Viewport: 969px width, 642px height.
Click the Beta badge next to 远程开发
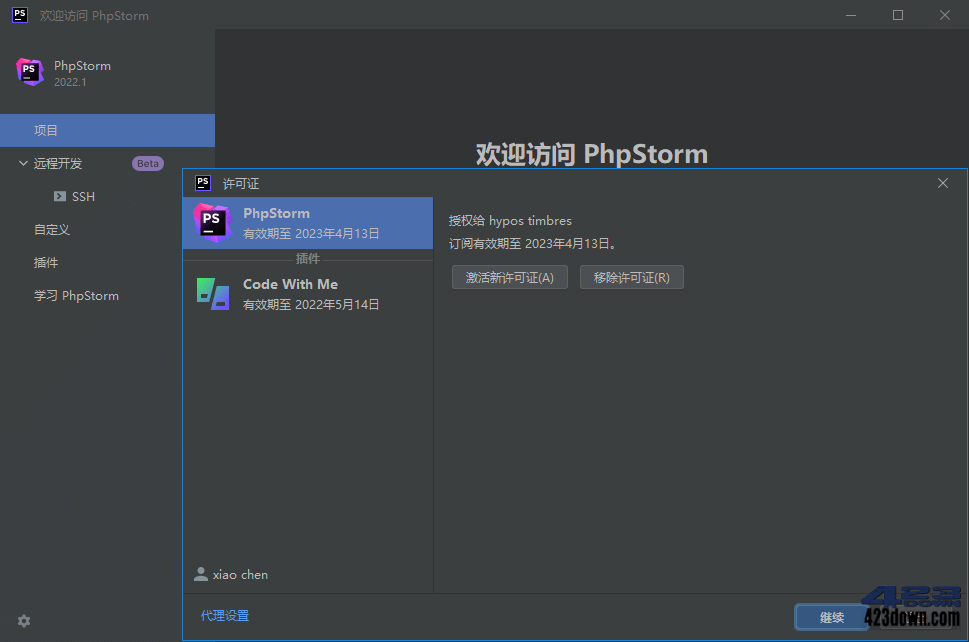pos(147,163)
